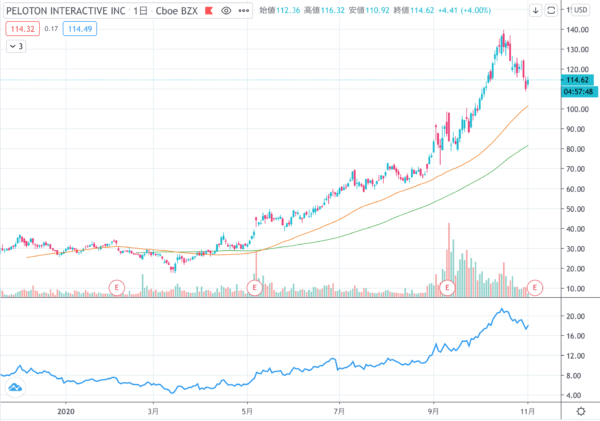Click the 20.00 label on the lower indicator axis
The width and height of the screenshot is (600, 421).
pyautogui.click(x=576, y=316)
